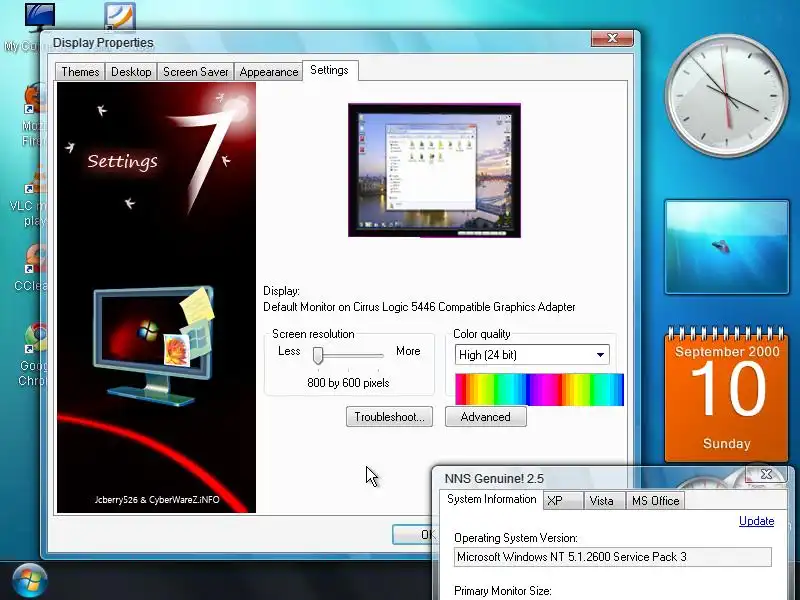Image resolution: width=800 pixels, height=600 pixels.
Task: Click the screen resolution slider thumb
Action: pos(318,356)
